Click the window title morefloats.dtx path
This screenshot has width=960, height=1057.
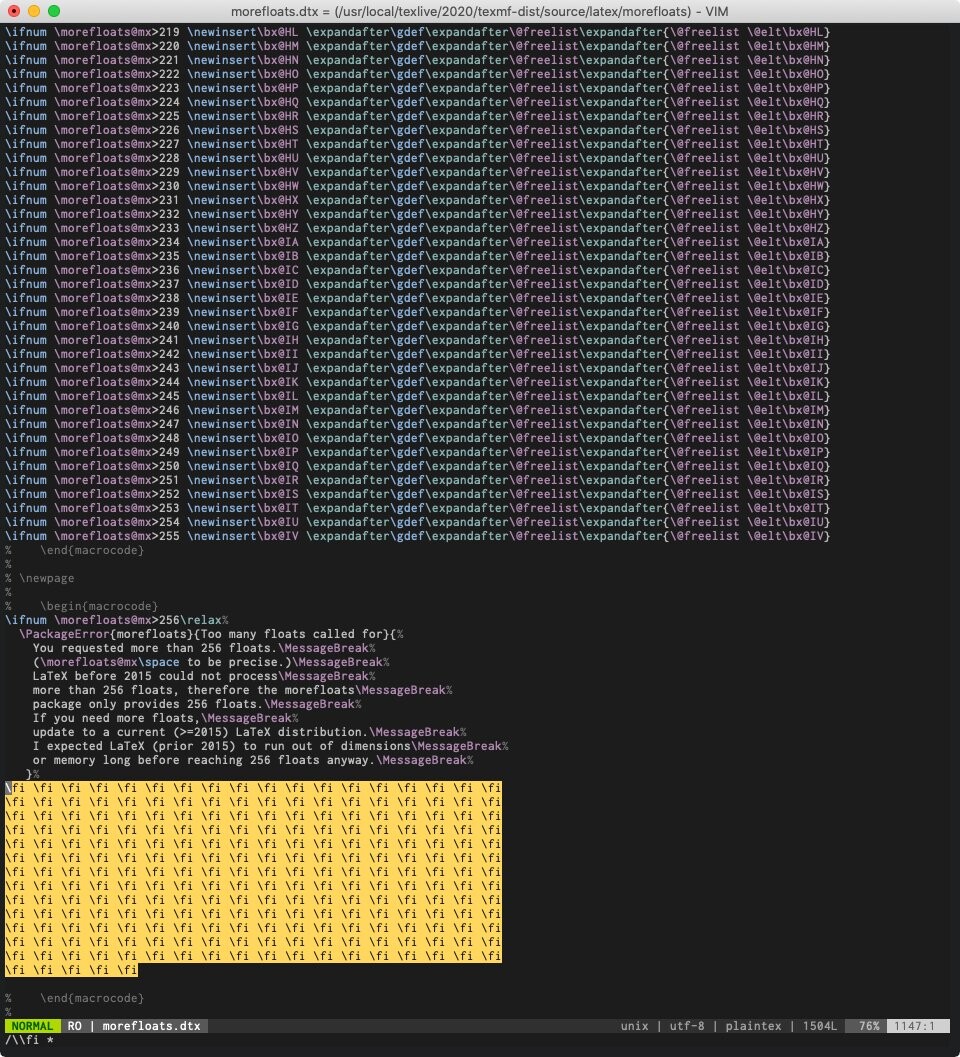(479, 11)
